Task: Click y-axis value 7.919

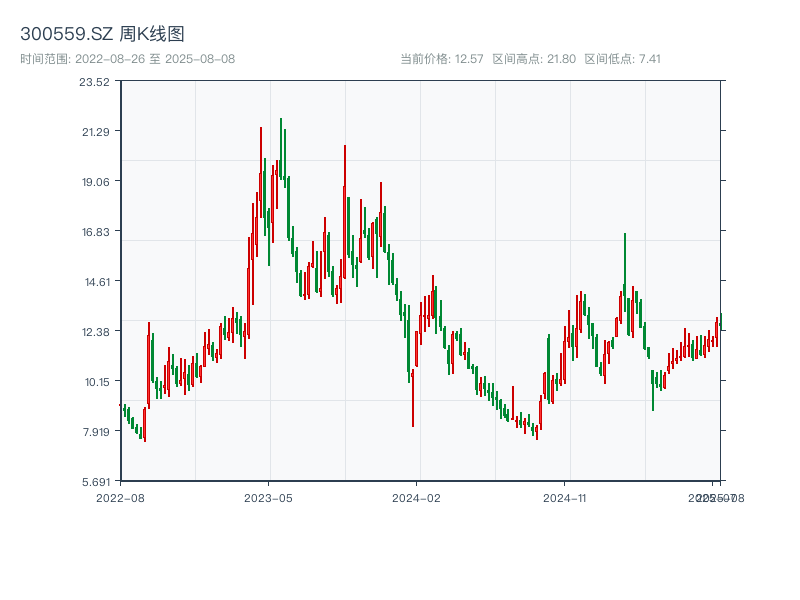Action: [x=96, y=432]
